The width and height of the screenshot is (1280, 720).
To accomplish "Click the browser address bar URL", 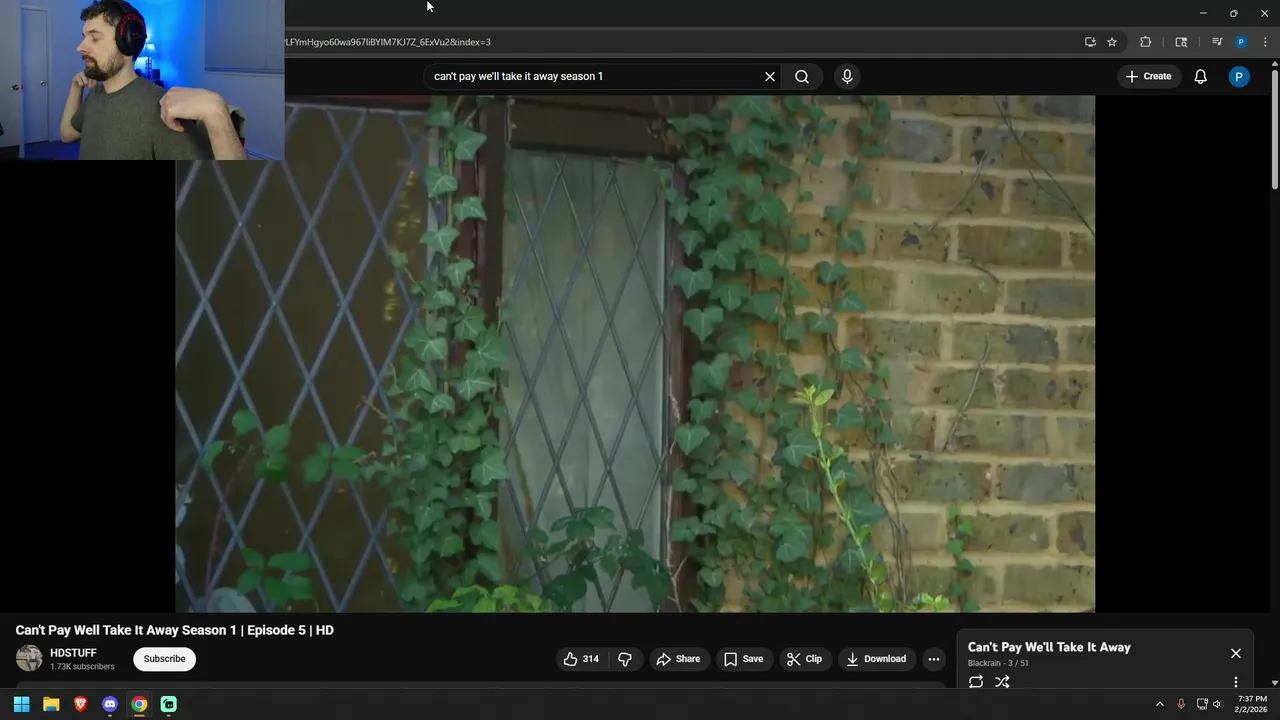I will coord(387,42).
